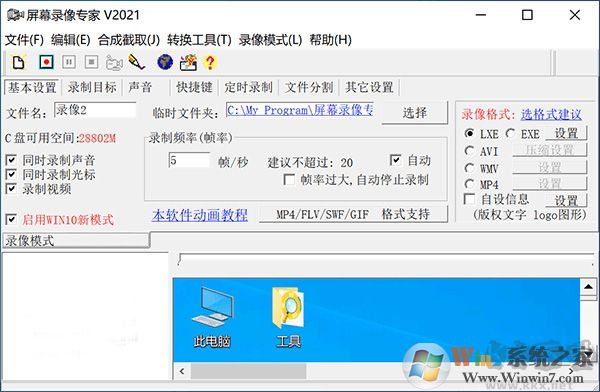Click 设置 button next to EXE
Image resolution: width=600 pixels, height=392 pixels.
566,133
